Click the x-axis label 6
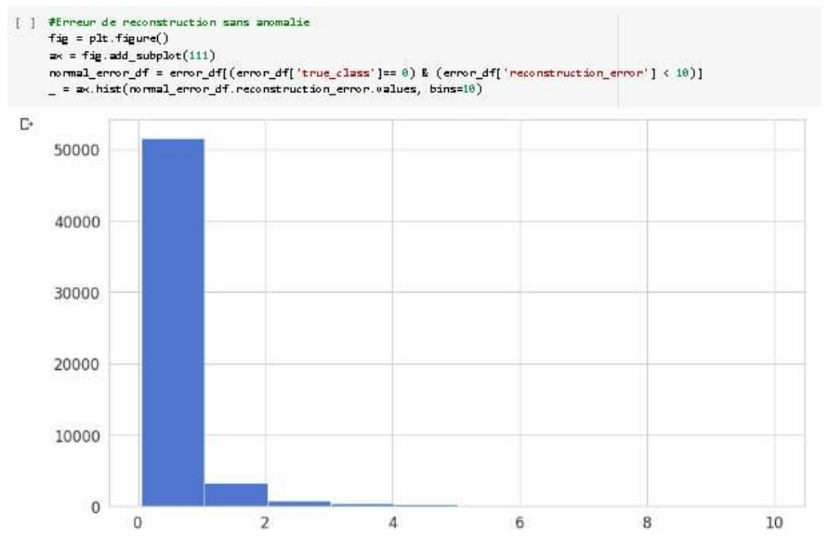The image size is (831, 546). 520,523
